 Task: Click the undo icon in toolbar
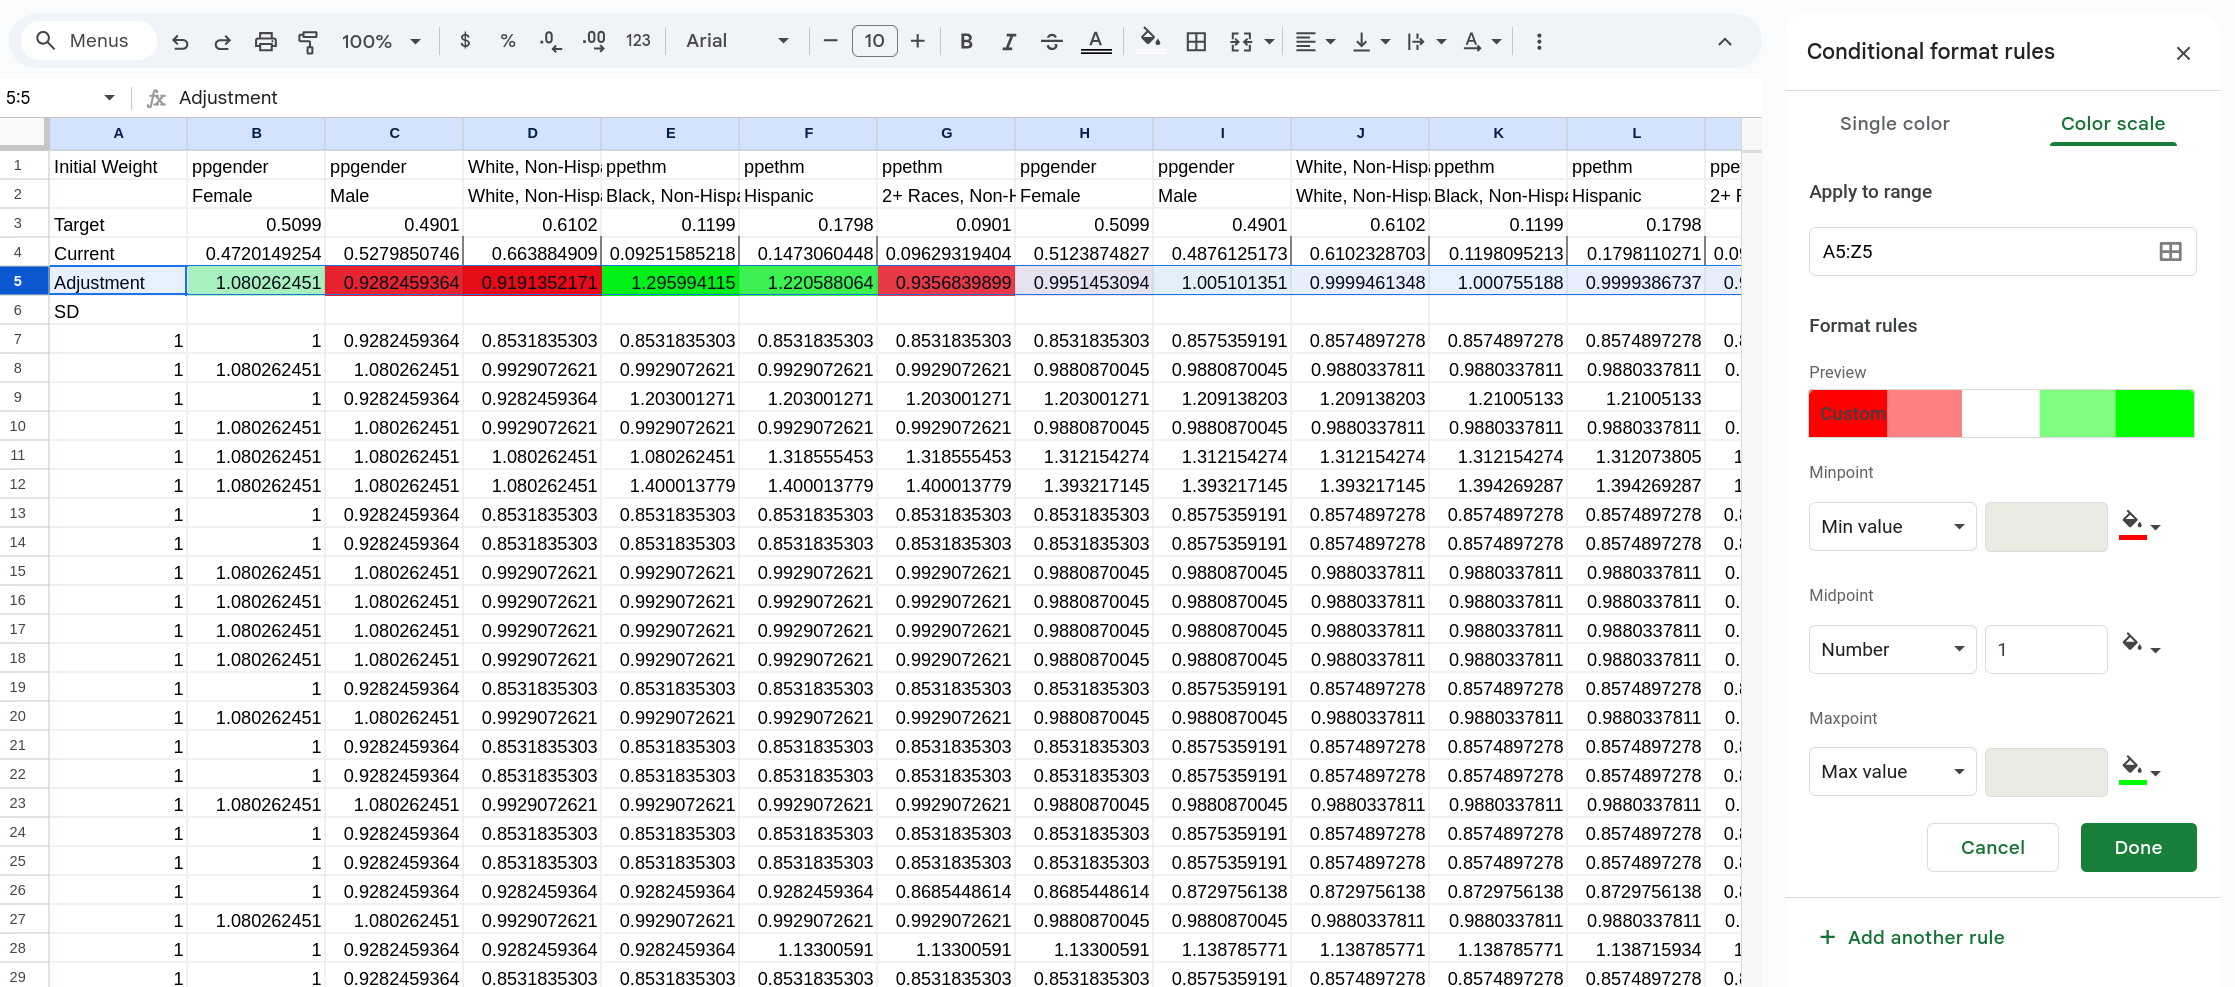click(180, 42)
